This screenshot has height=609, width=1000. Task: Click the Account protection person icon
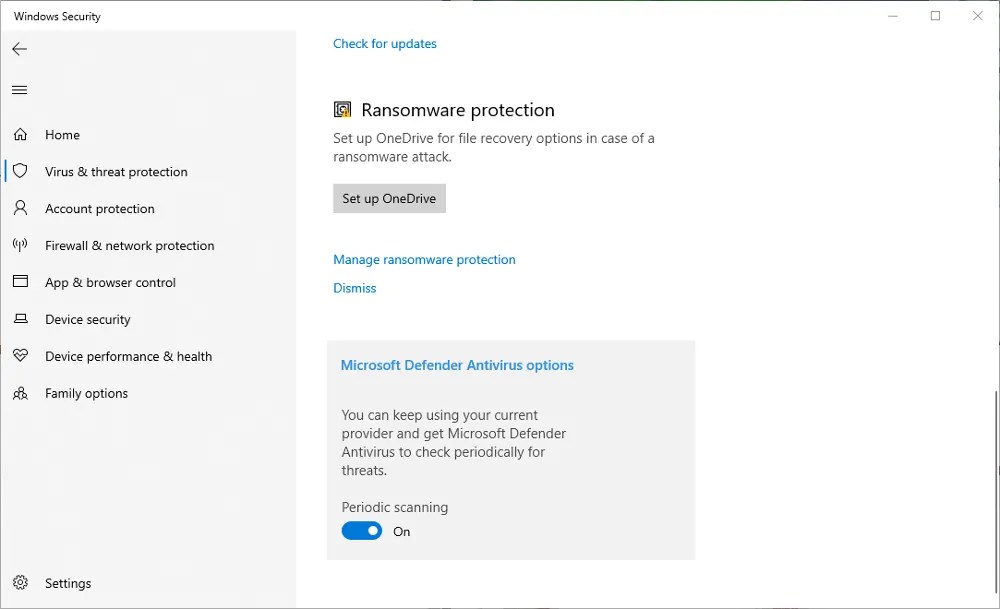20,208
